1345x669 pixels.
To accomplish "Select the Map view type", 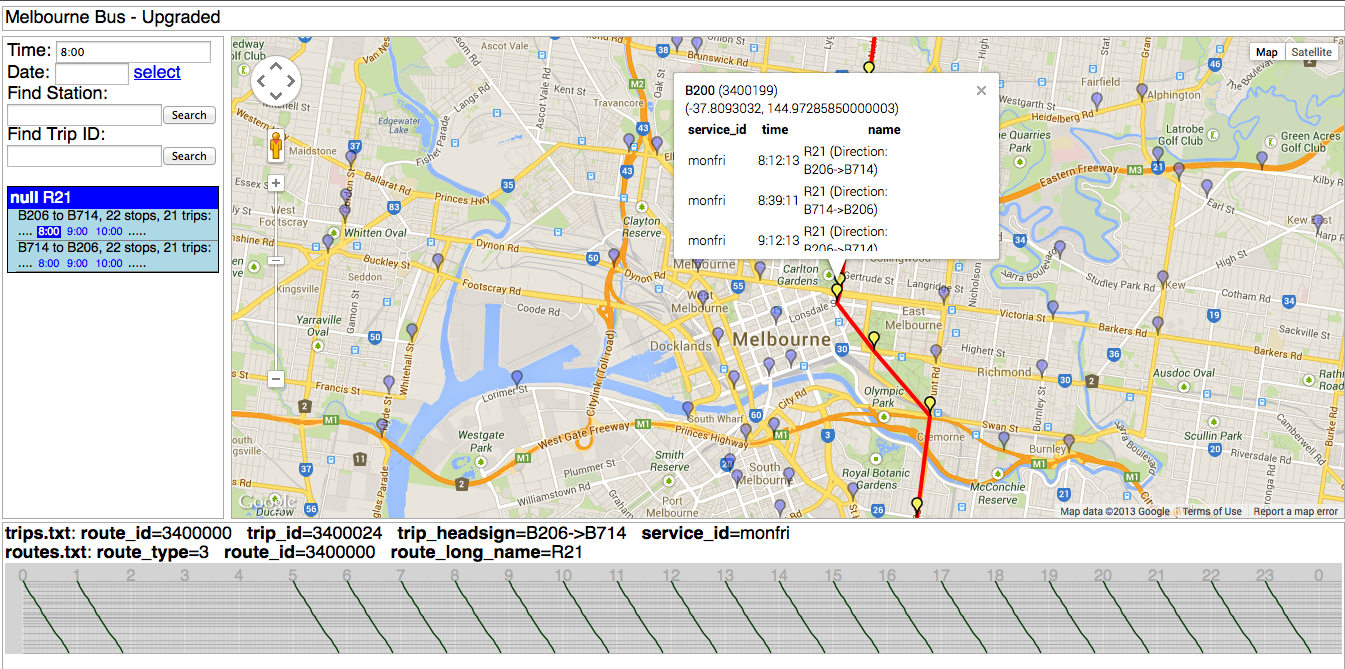I will point(1267,52).
